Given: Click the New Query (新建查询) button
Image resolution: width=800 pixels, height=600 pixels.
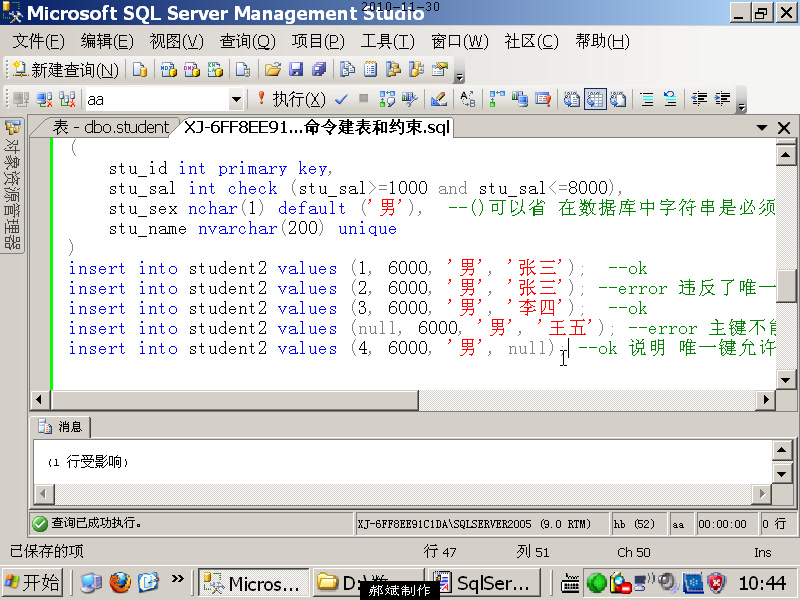Looking at the screenshot, I should (65, 69).
